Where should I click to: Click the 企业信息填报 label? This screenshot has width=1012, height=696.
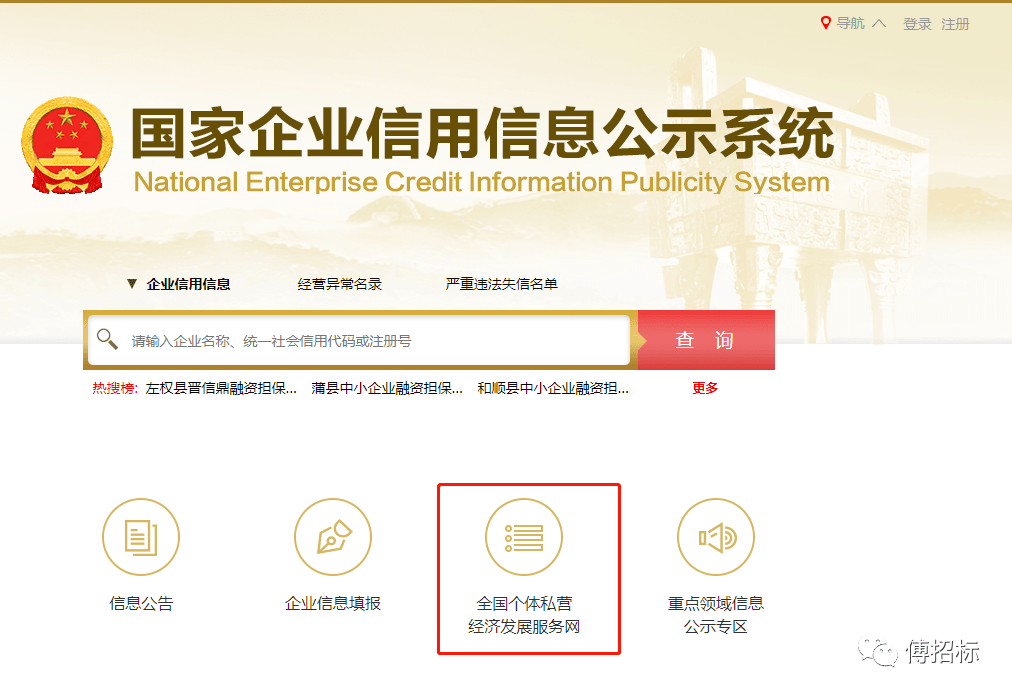point(333,604)
